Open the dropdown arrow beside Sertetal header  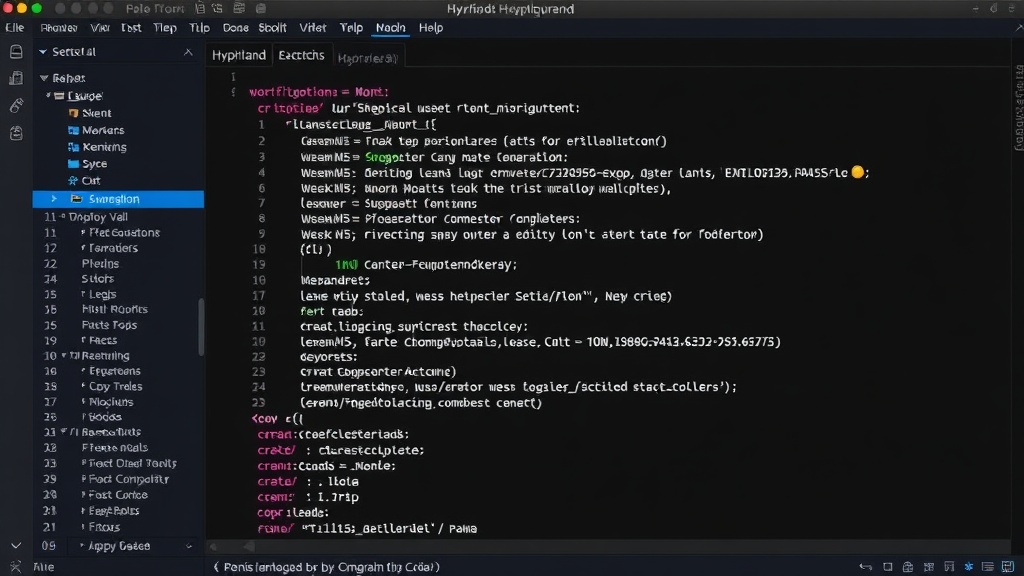point(42,52)
